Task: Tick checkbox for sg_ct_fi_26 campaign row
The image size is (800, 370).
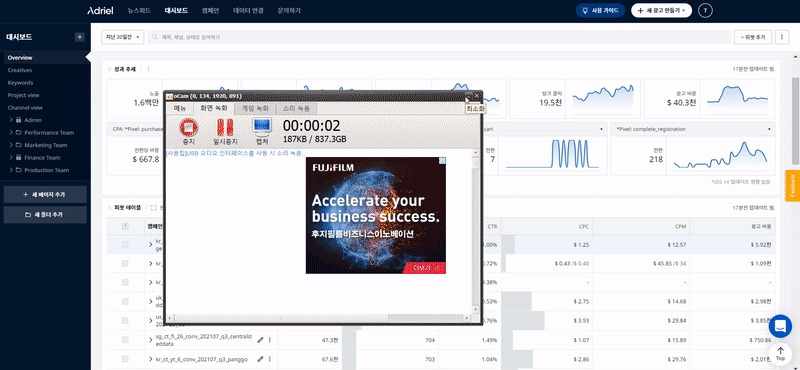Action: 125,340
